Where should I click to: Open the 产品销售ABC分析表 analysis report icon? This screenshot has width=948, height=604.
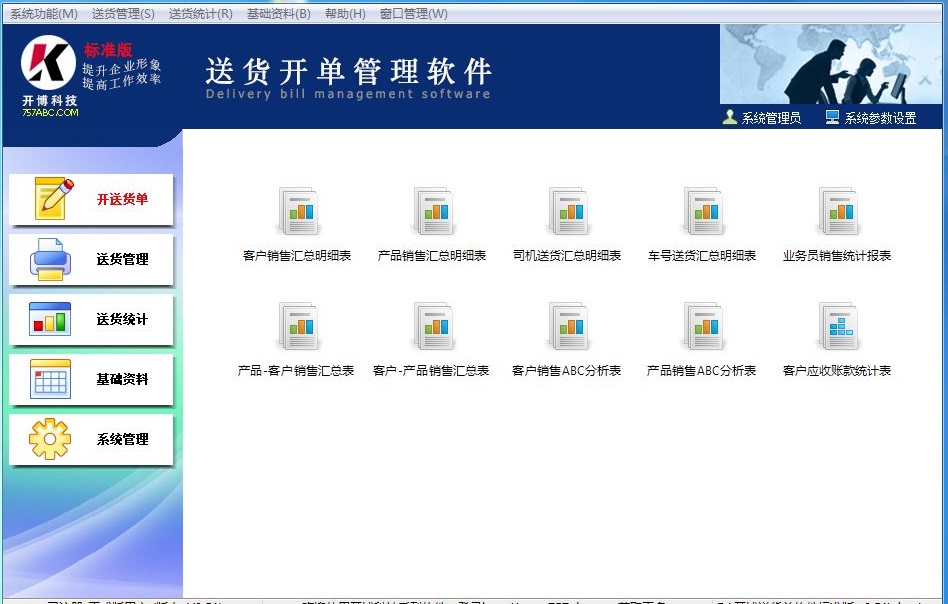tap(703, 327)
